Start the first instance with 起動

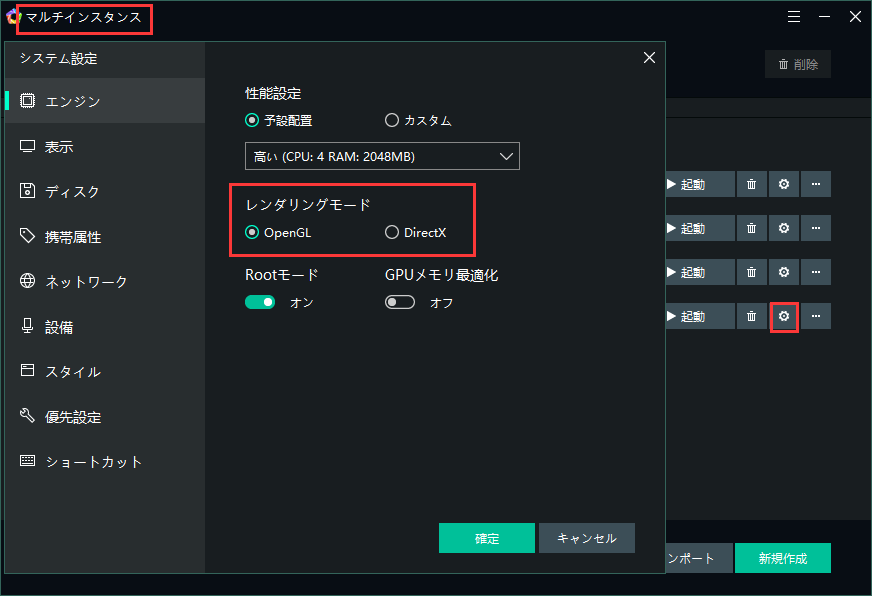pyautogui.click(x=686, y=185)
